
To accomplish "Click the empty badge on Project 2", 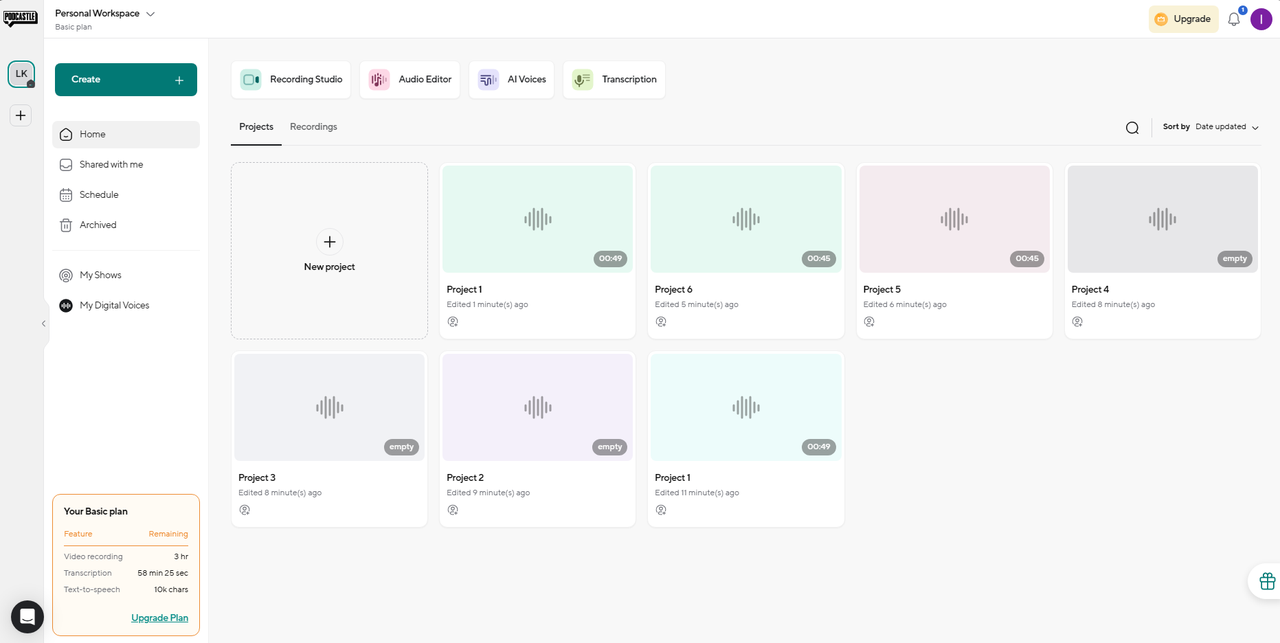I will (610, 447).
